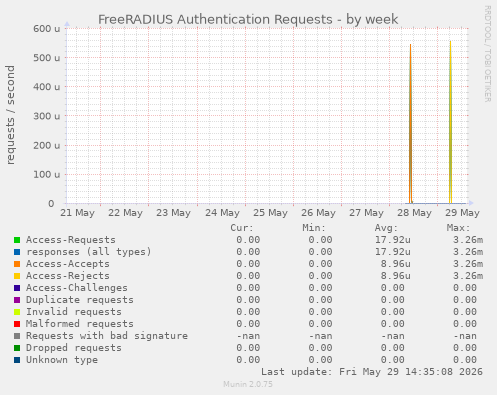Click Access-Rejects average value 8.96u
This screenshot has width=497, height=395.
[x=396, y=276]
